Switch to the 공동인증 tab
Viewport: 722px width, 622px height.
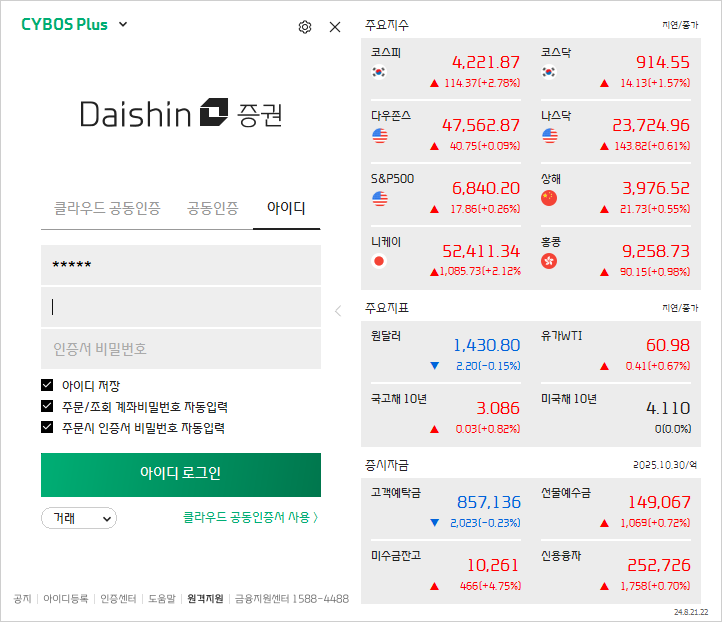213,208
